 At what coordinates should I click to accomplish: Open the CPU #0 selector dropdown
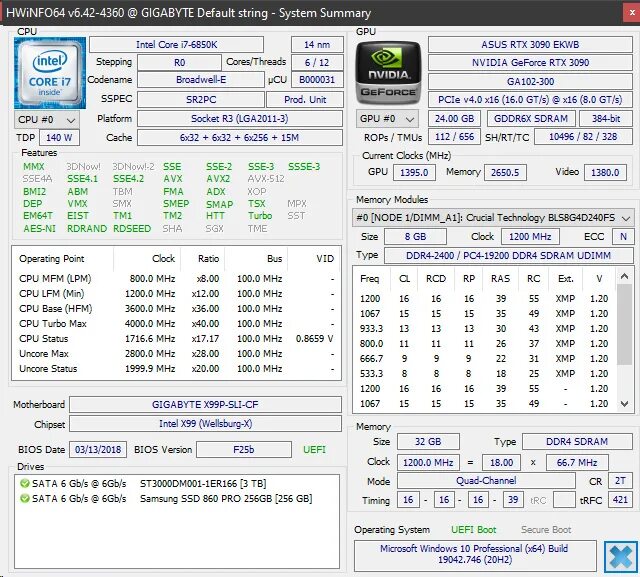click(47, 120)
